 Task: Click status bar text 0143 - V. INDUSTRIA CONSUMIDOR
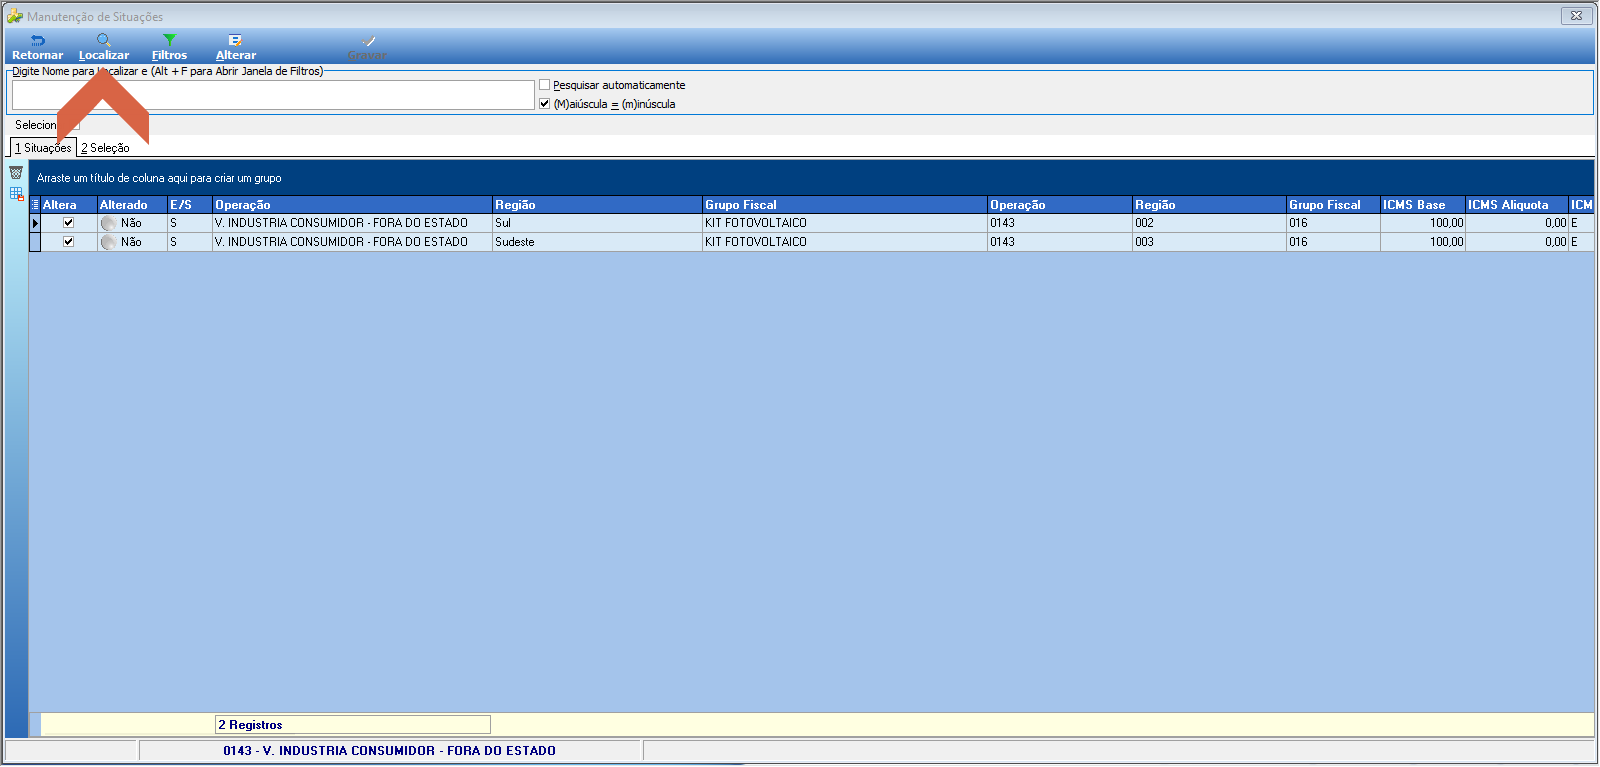[x=389, y=751]
